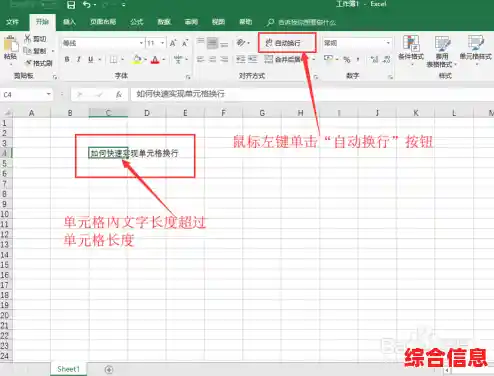Add a new sheet with plus icon

tap(109, 369)
